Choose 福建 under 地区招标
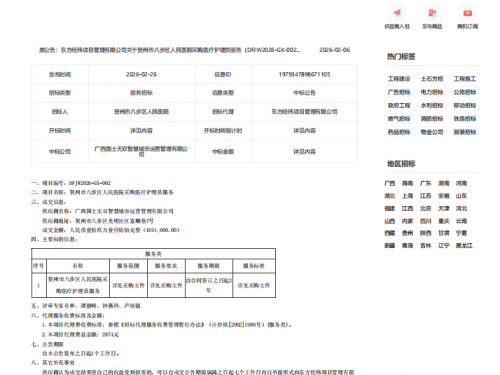This screenshot has height=375, width=500. click(x=390, y=208)
